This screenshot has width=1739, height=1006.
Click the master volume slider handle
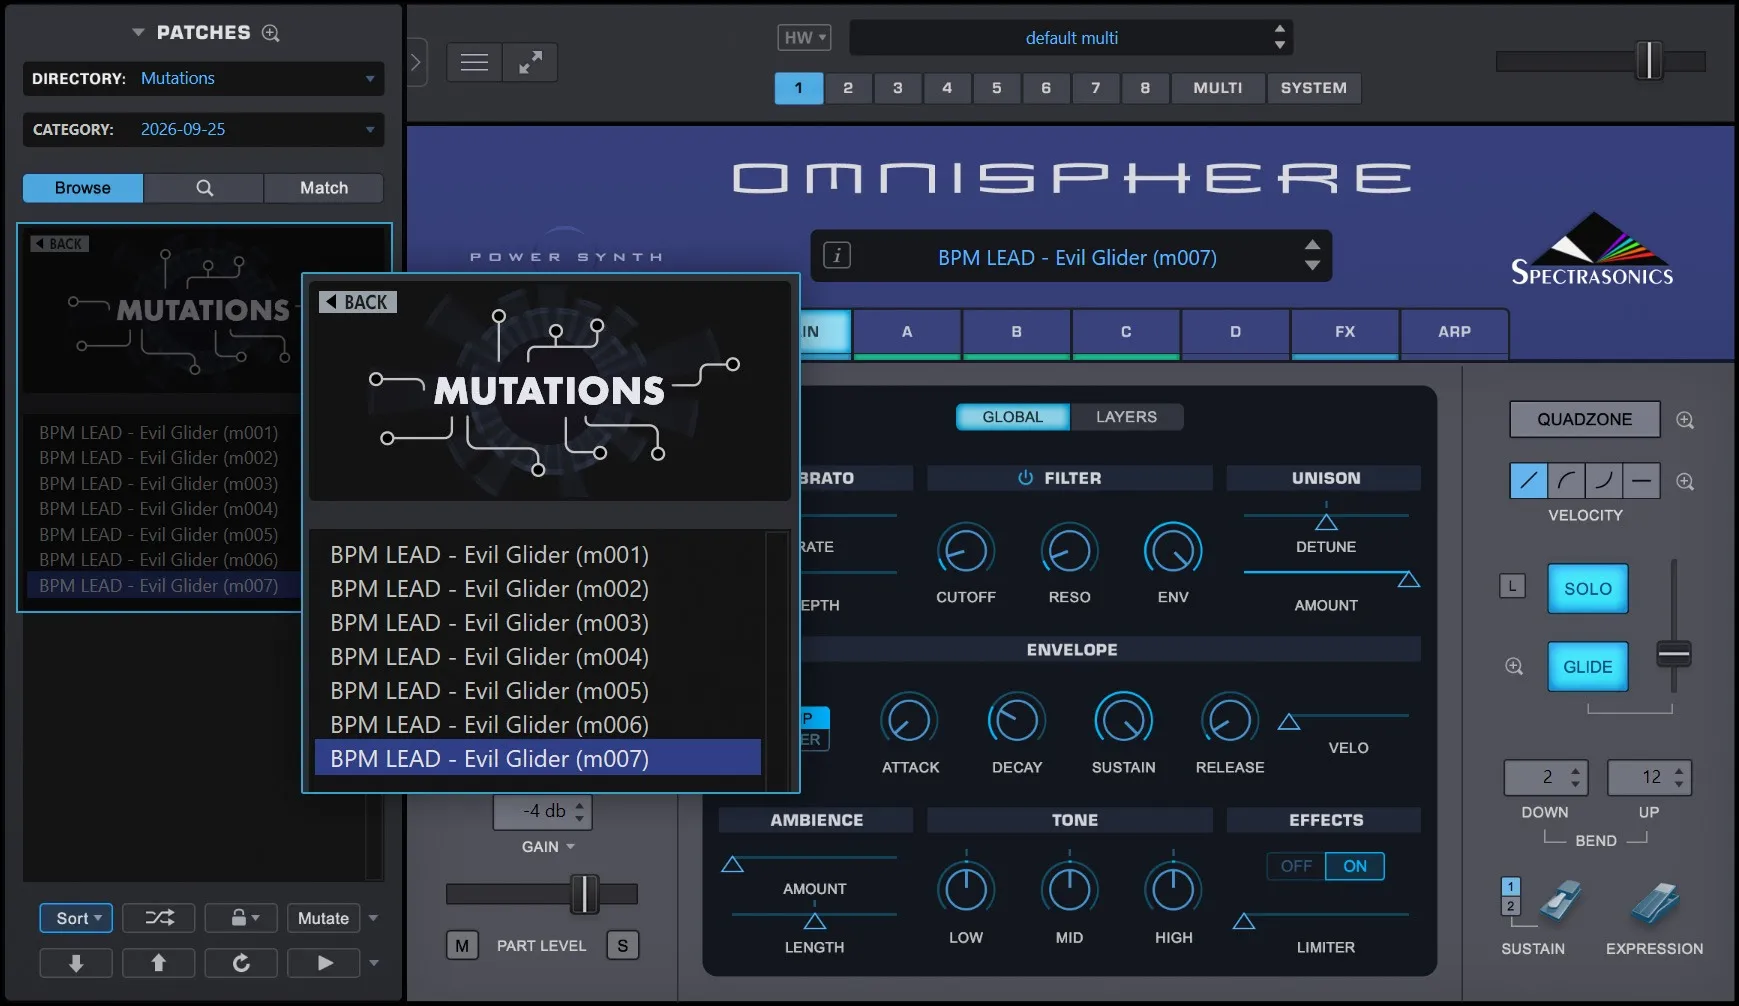point(1648,61)
